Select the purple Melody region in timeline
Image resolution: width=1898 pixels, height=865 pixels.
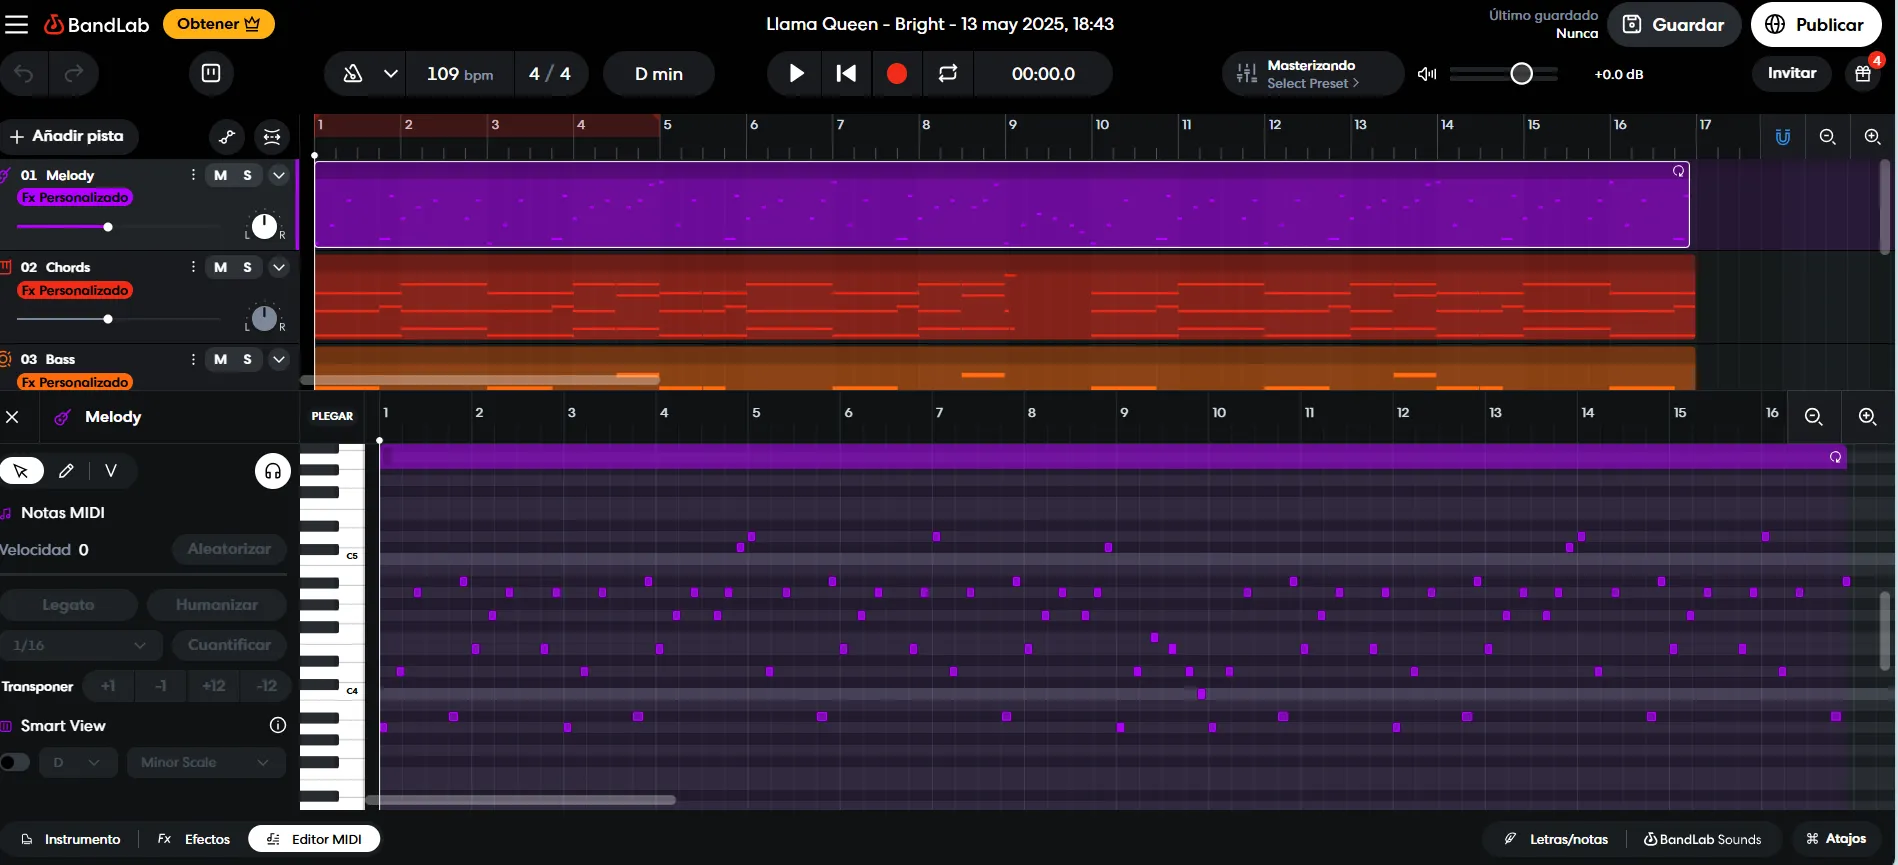[x=1002, y=205]
